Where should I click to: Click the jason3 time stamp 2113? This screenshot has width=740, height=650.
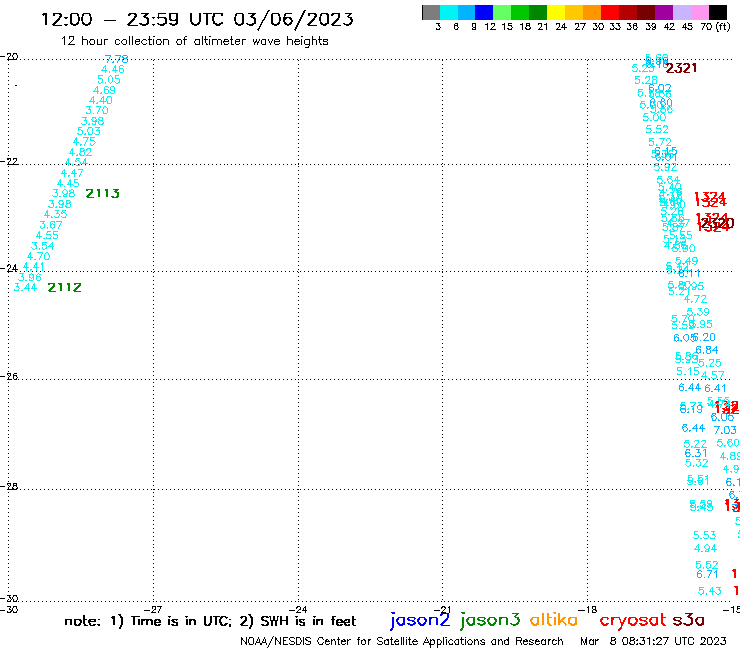[x=102, y=194]
